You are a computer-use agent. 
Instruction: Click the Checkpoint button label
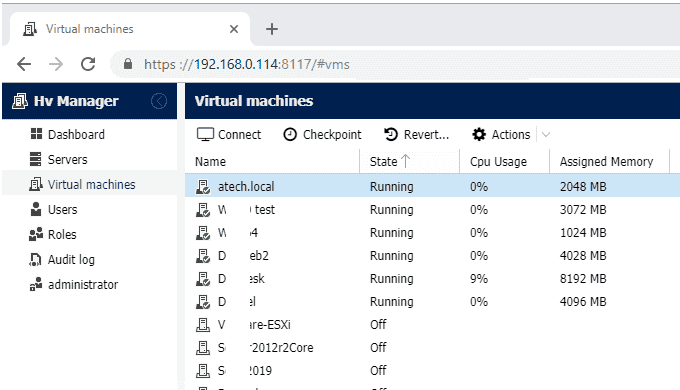click(x=332, y=134)
